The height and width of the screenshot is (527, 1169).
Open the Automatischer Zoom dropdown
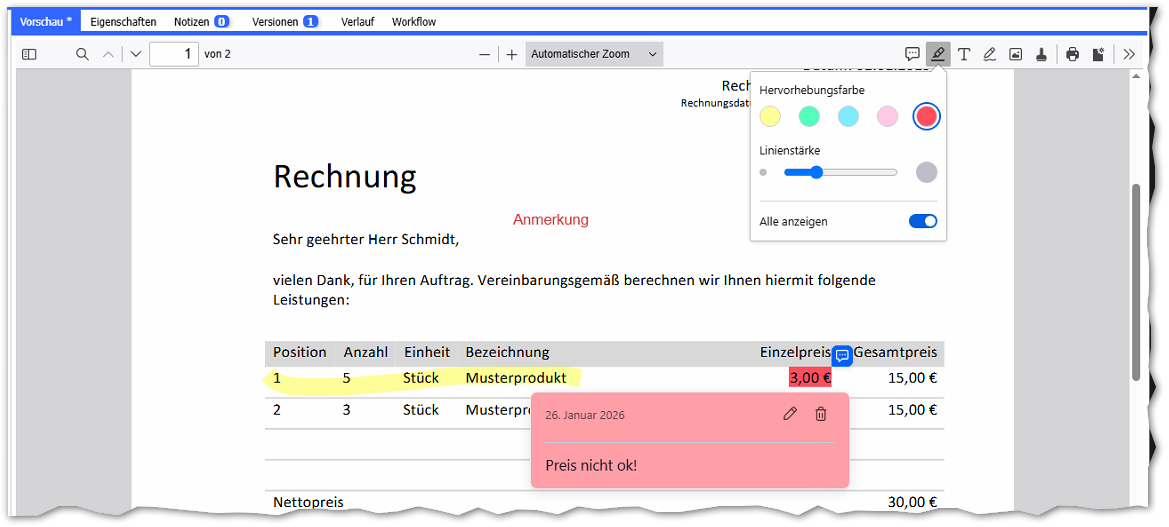[x=594, y=54]
